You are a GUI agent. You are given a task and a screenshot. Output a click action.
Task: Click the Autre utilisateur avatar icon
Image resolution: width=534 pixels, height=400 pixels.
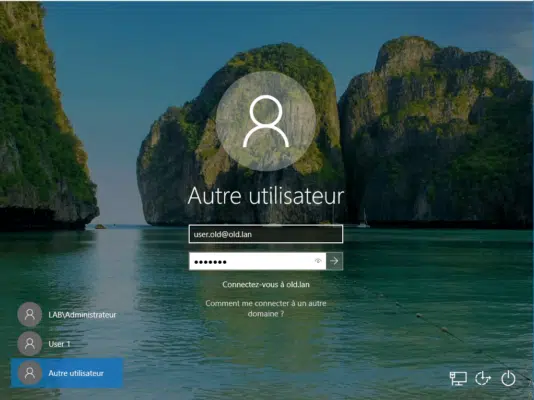coord(30,373)
